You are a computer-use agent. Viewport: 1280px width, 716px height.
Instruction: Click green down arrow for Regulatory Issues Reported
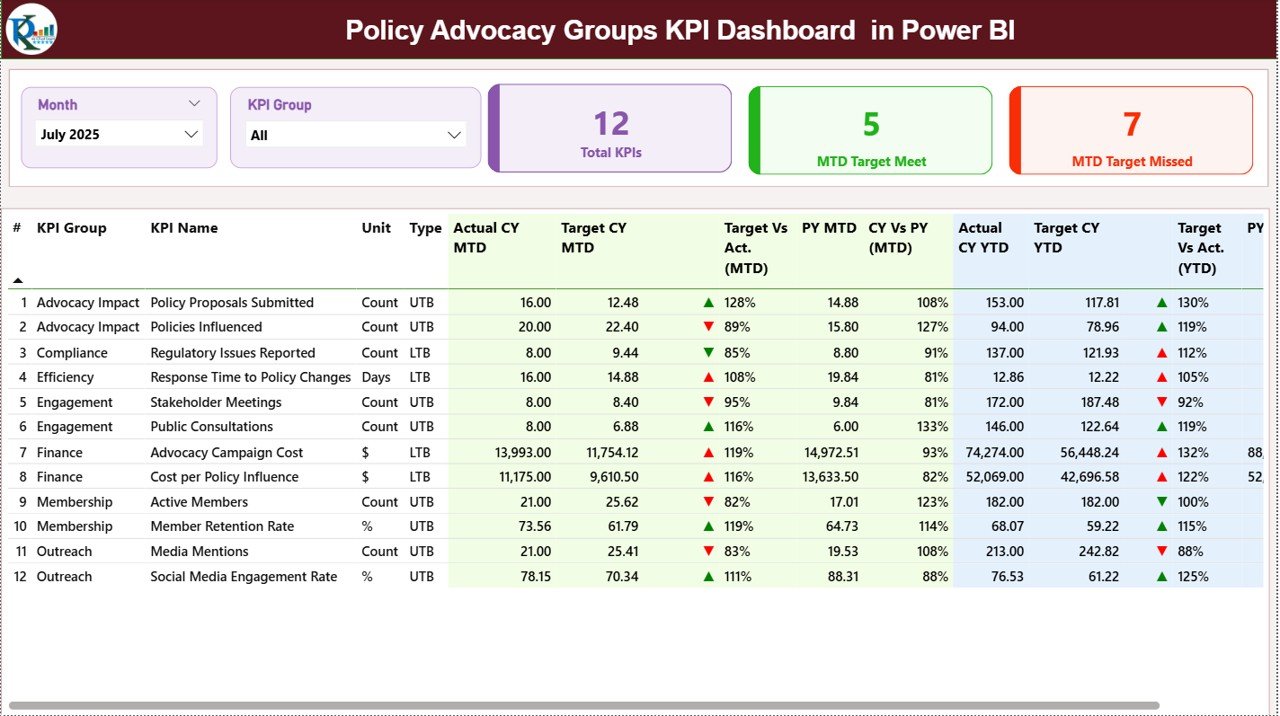pyautogui.click(x=709, y=353)
